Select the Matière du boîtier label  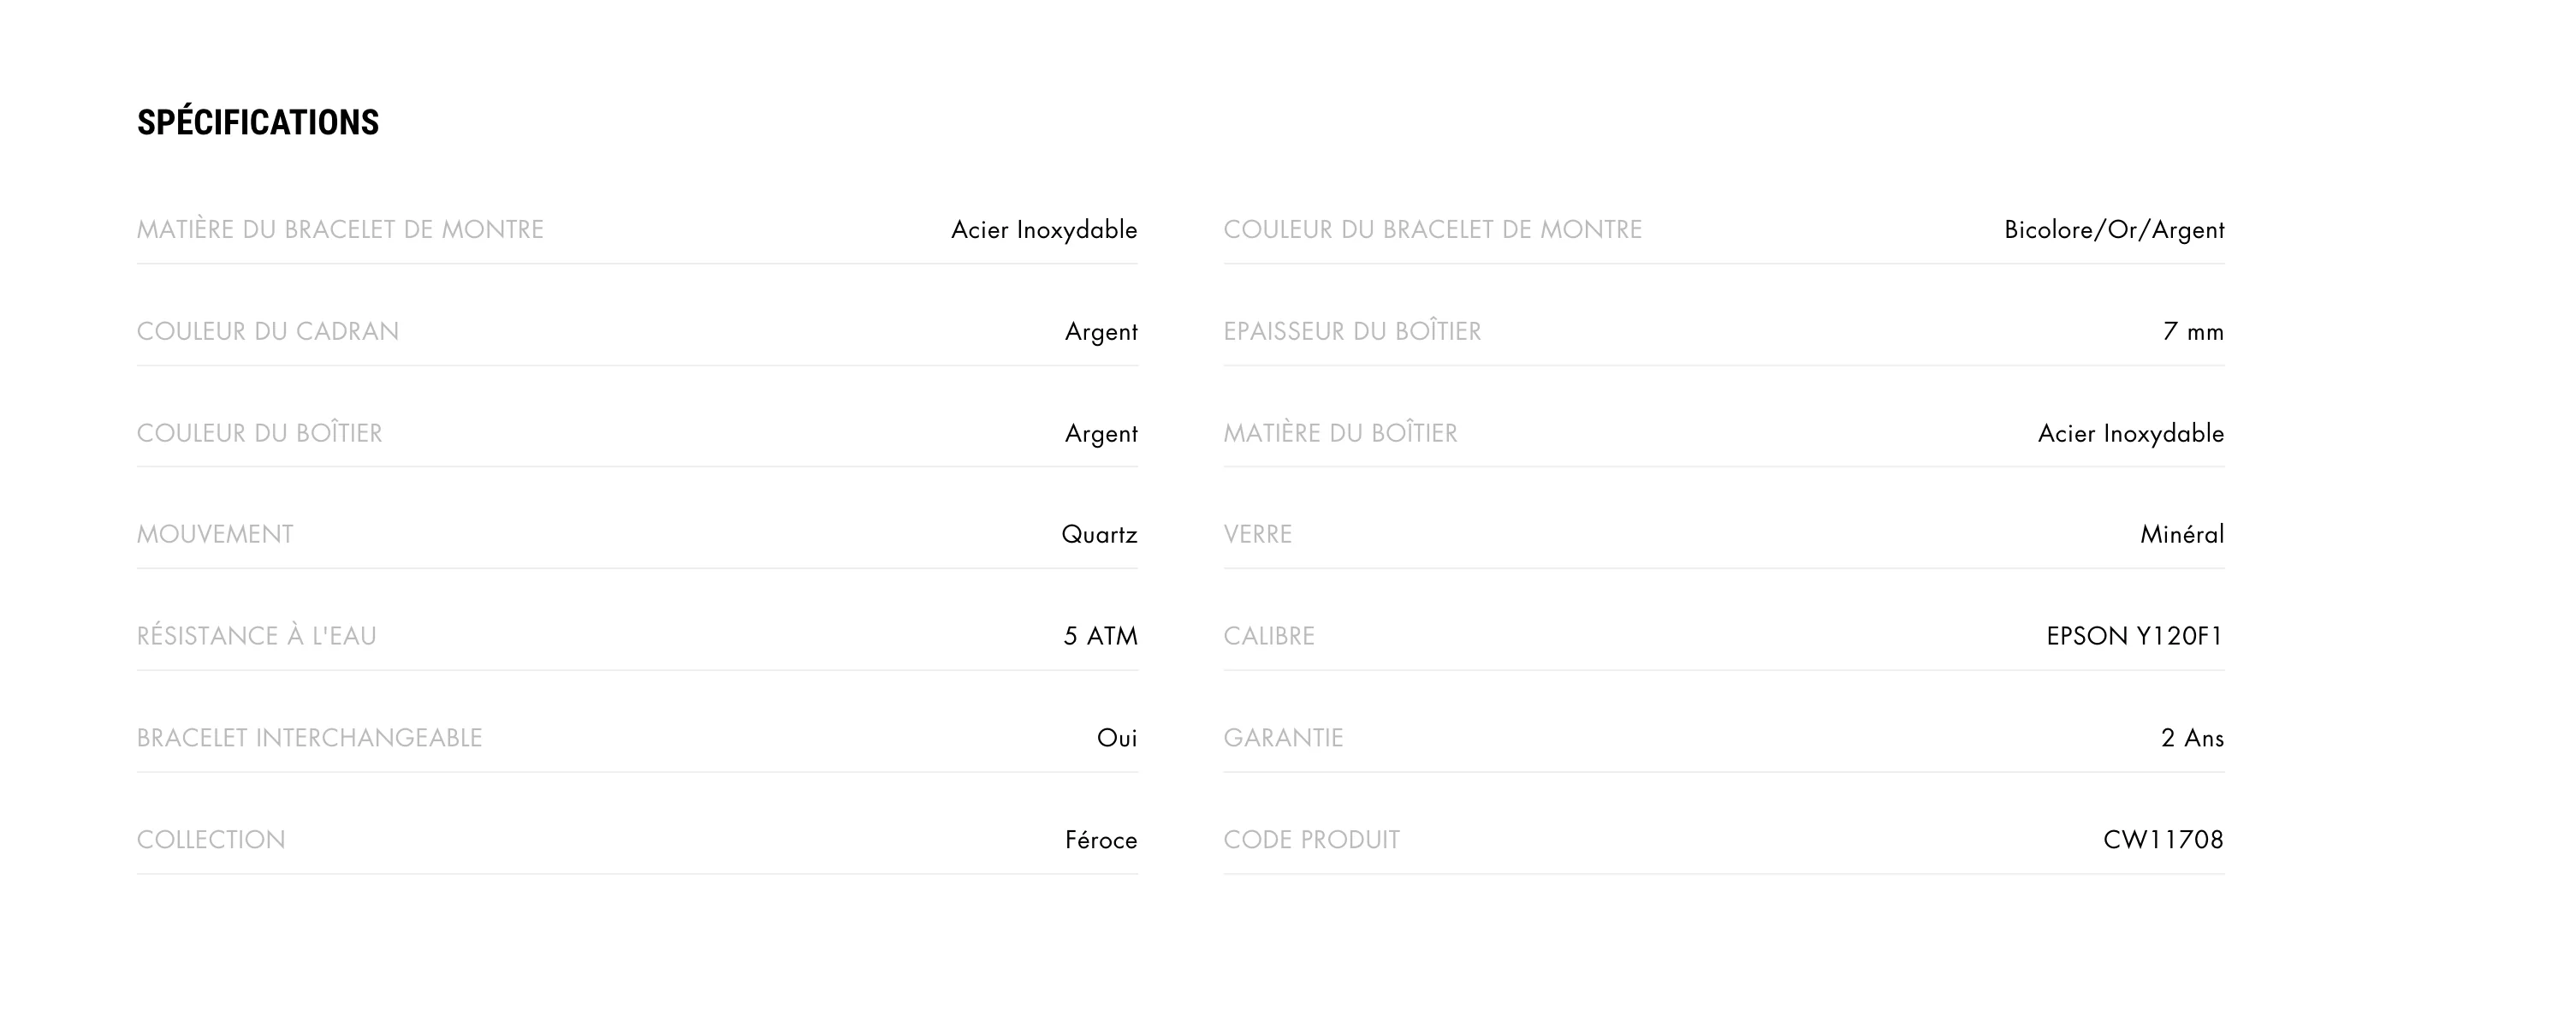[1341, 434]
